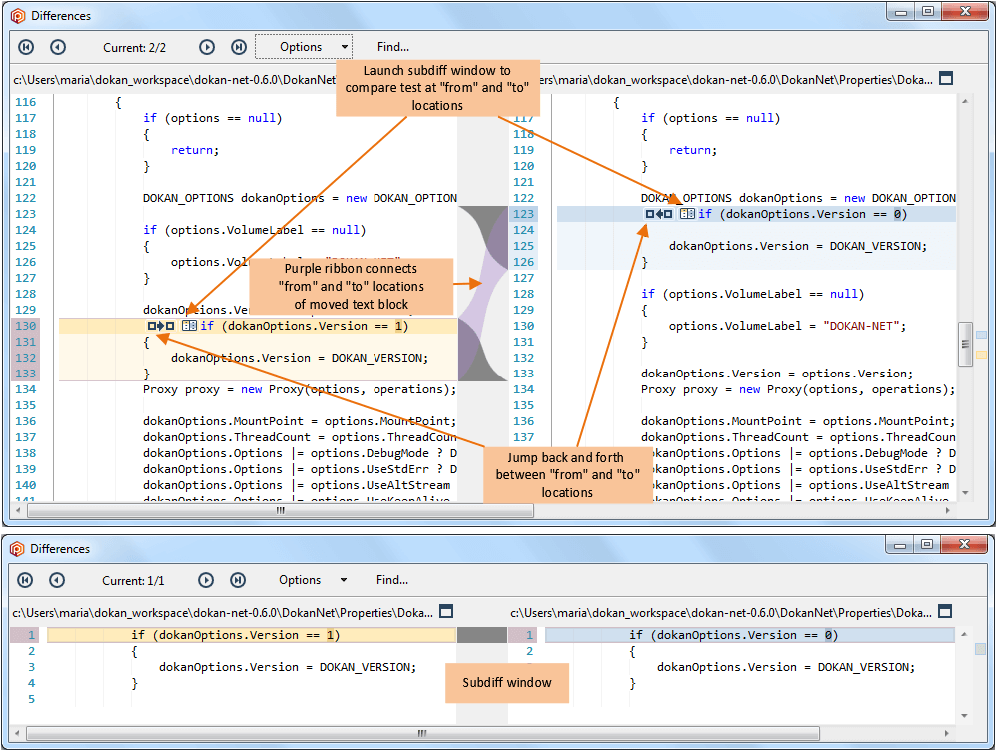Screen dimensions: 998x752
Task: Maximize right pane in subdiff window
Action: pos(945,611)
